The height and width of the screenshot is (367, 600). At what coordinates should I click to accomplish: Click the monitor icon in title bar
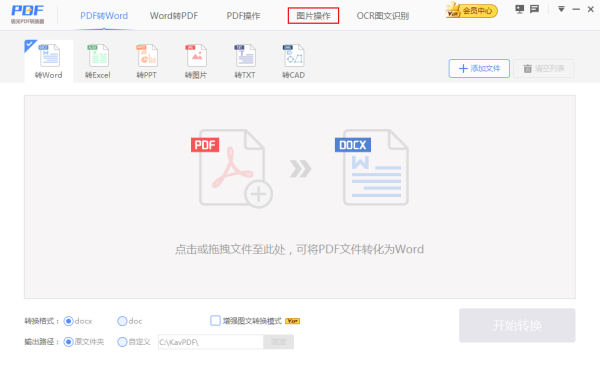click(519, 9)
